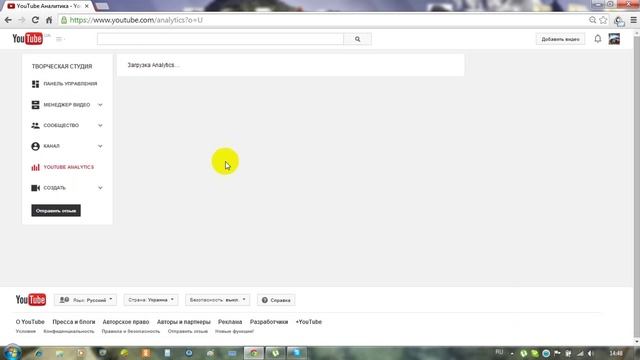The image size is (640, 360).
Task: Open the Правила и безопасность link
Action: 131,331
